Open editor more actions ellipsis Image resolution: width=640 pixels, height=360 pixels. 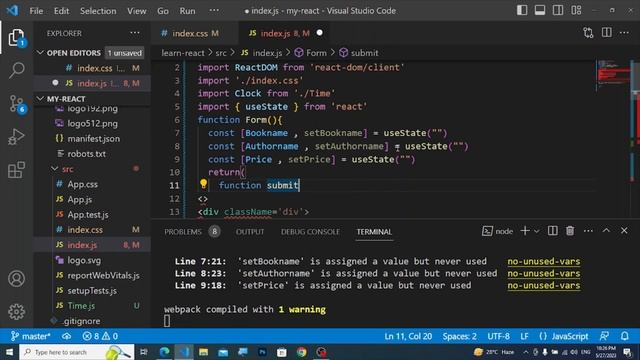click(x=624, y=33)
